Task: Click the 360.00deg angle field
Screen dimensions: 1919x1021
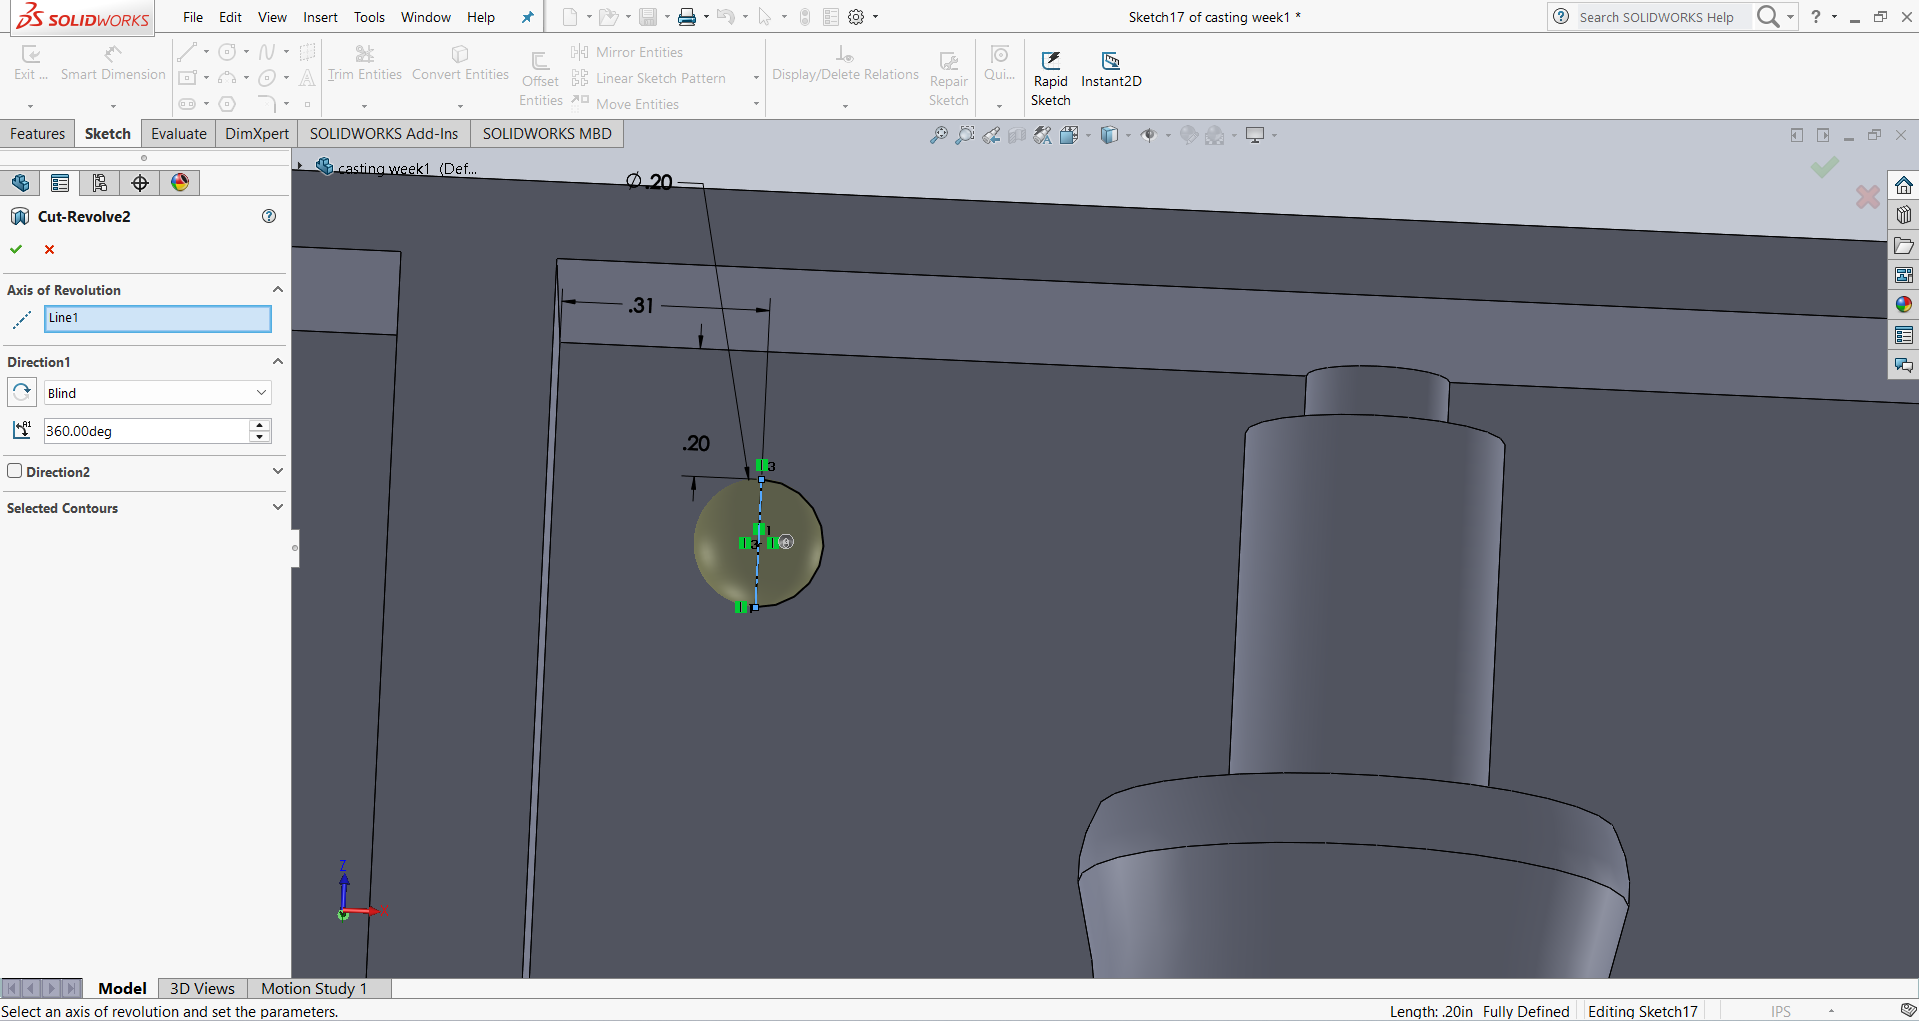Action: [x=146, y=431]
